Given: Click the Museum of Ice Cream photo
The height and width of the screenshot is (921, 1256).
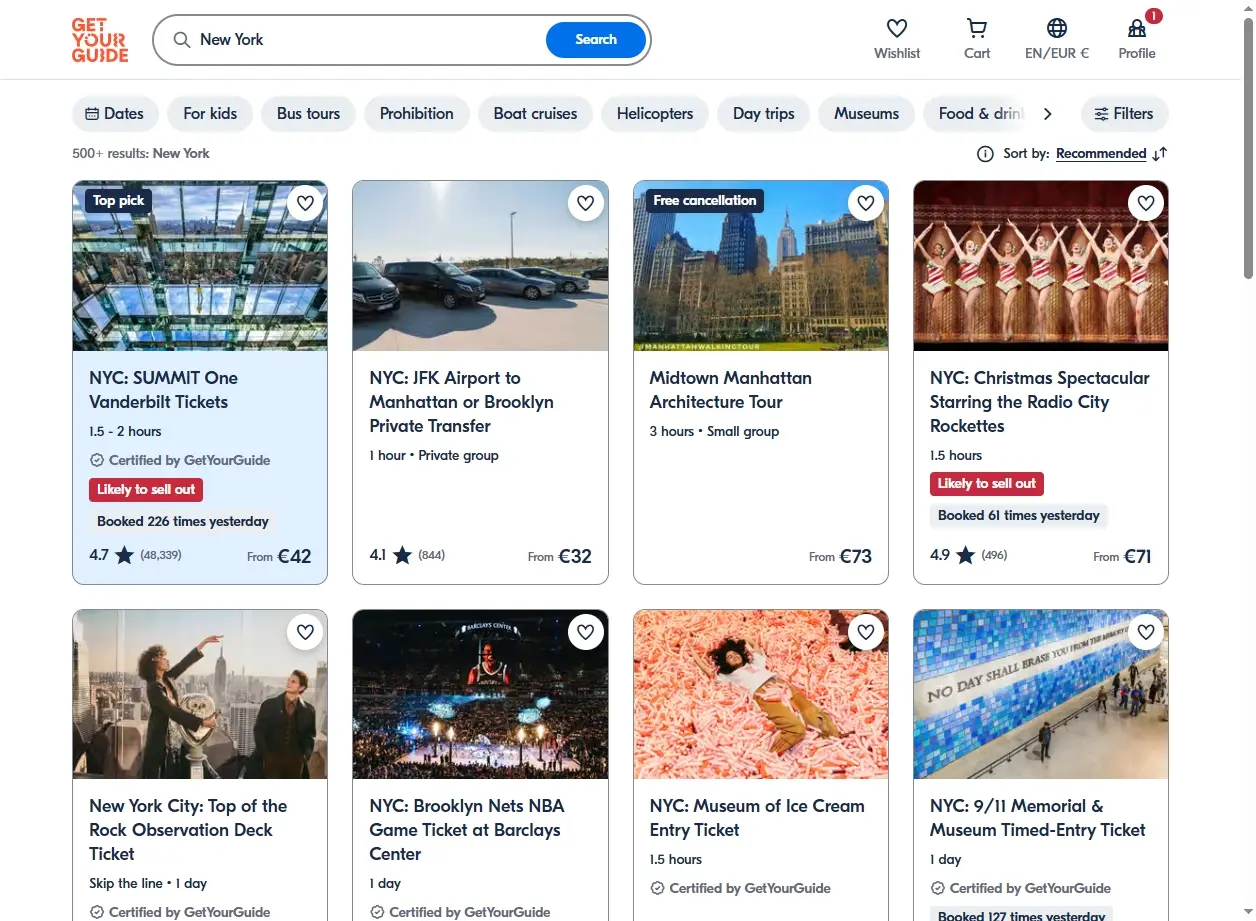Looking at the screenshot, I should point(761,694).
